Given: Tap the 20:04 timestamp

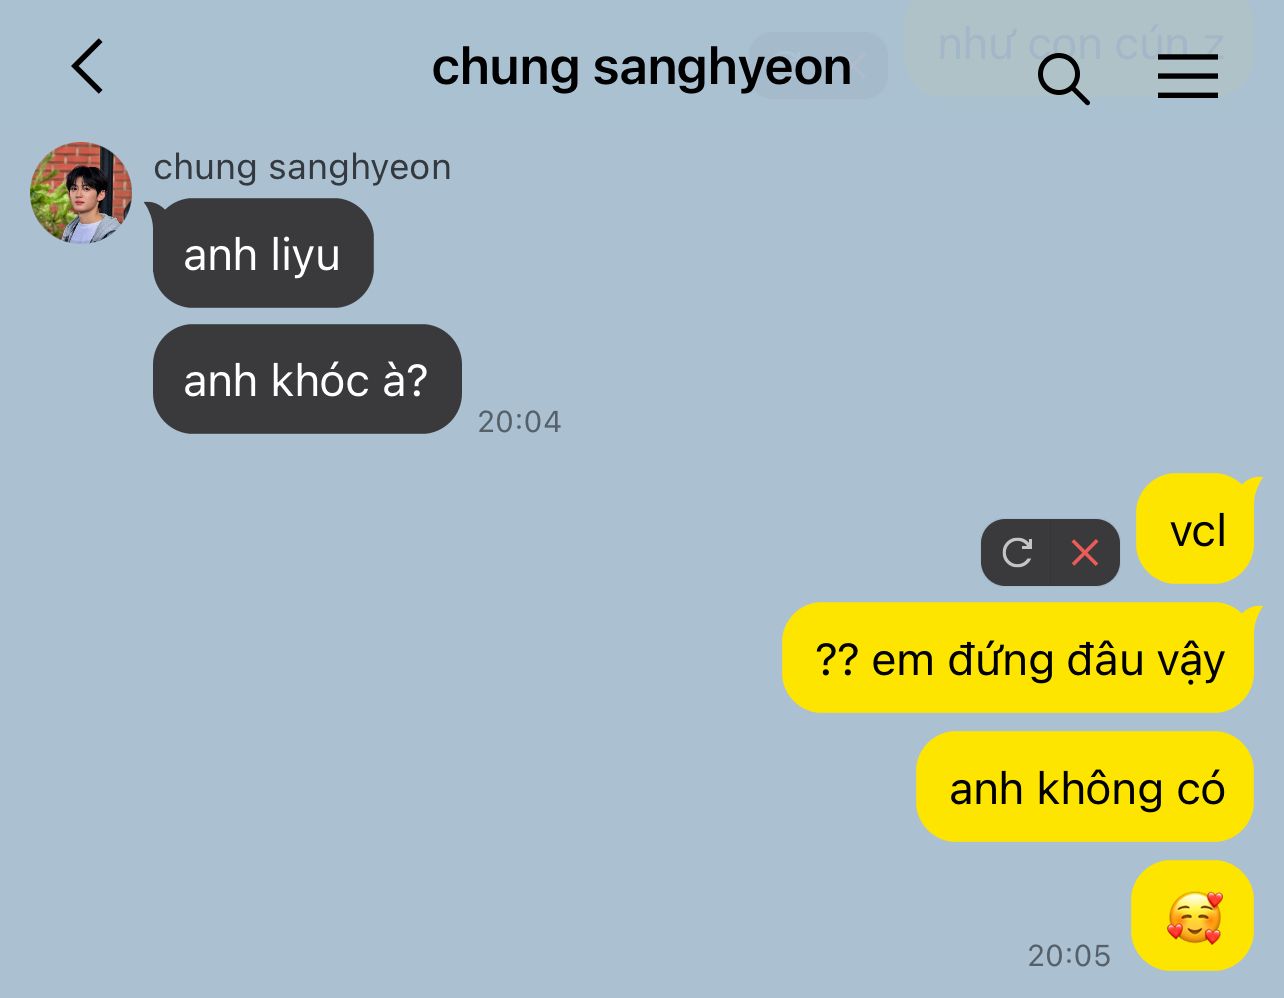Looking at the screenshot, I should [519, 422].
